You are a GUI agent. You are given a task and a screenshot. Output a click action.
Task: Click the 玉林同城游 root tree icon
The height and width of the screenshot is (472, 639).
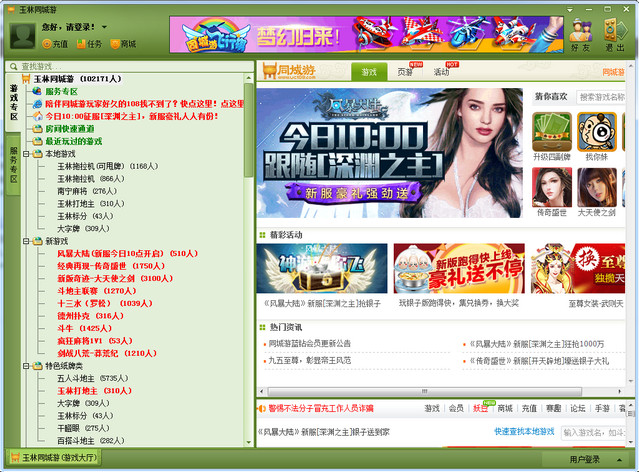26,79
